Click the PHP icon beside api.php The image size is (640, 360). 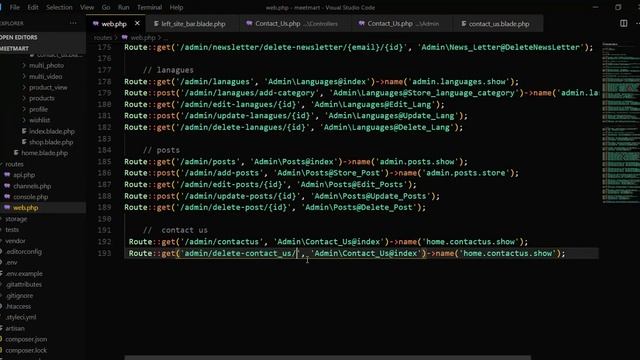coord(7,175)
